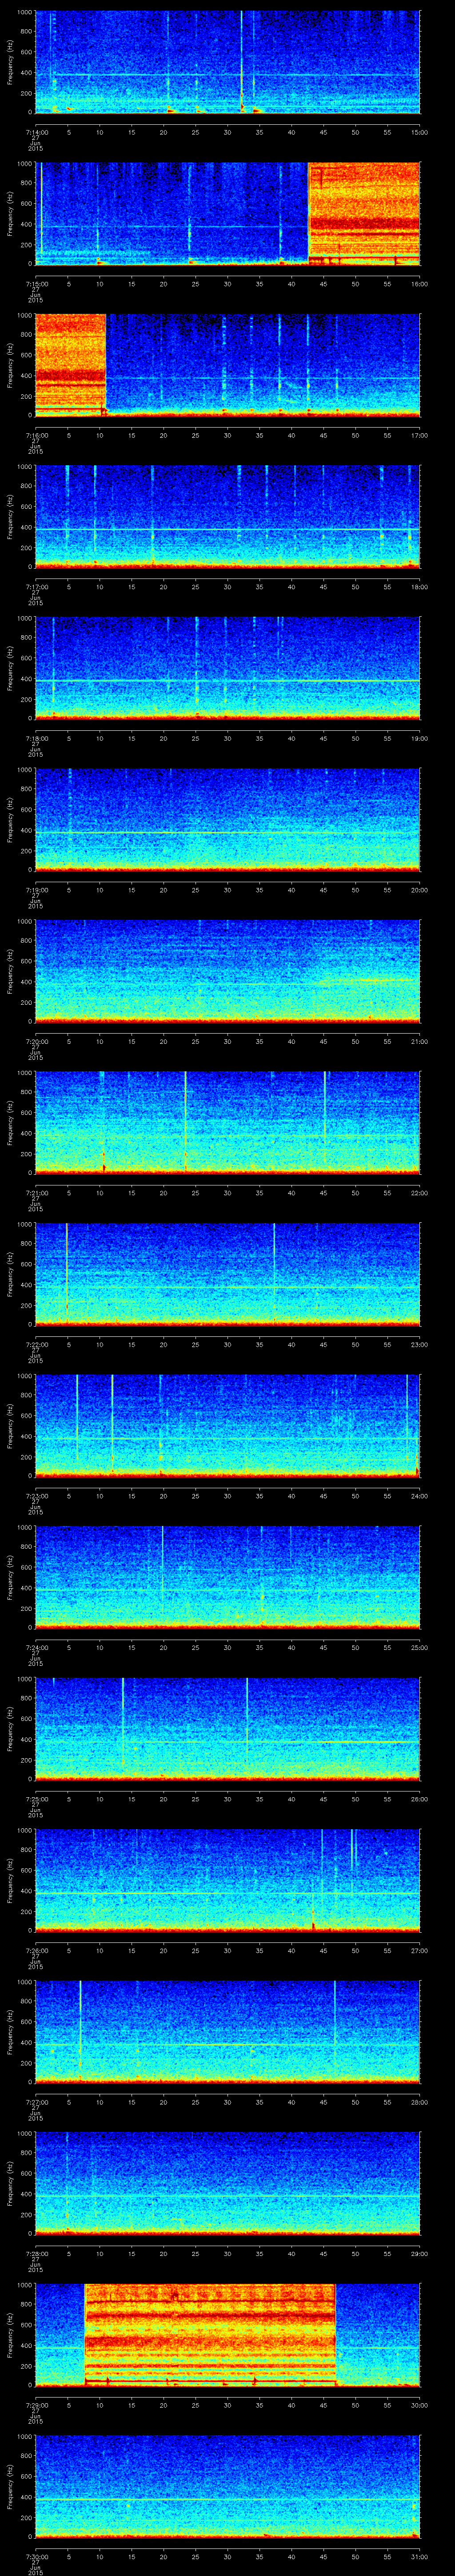Click the 22:00 end time label

[419, 1192]
